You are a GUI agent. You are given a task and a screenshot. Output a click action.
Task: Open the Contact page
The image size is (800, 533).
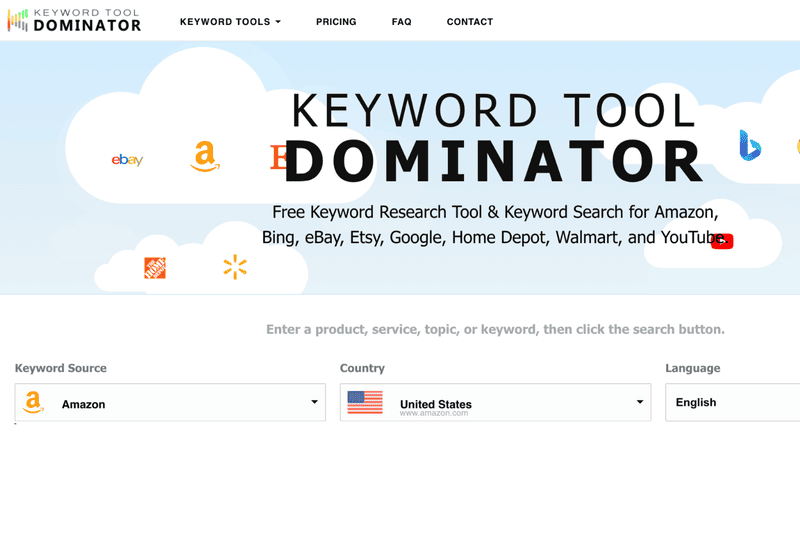tap(470, 22)
